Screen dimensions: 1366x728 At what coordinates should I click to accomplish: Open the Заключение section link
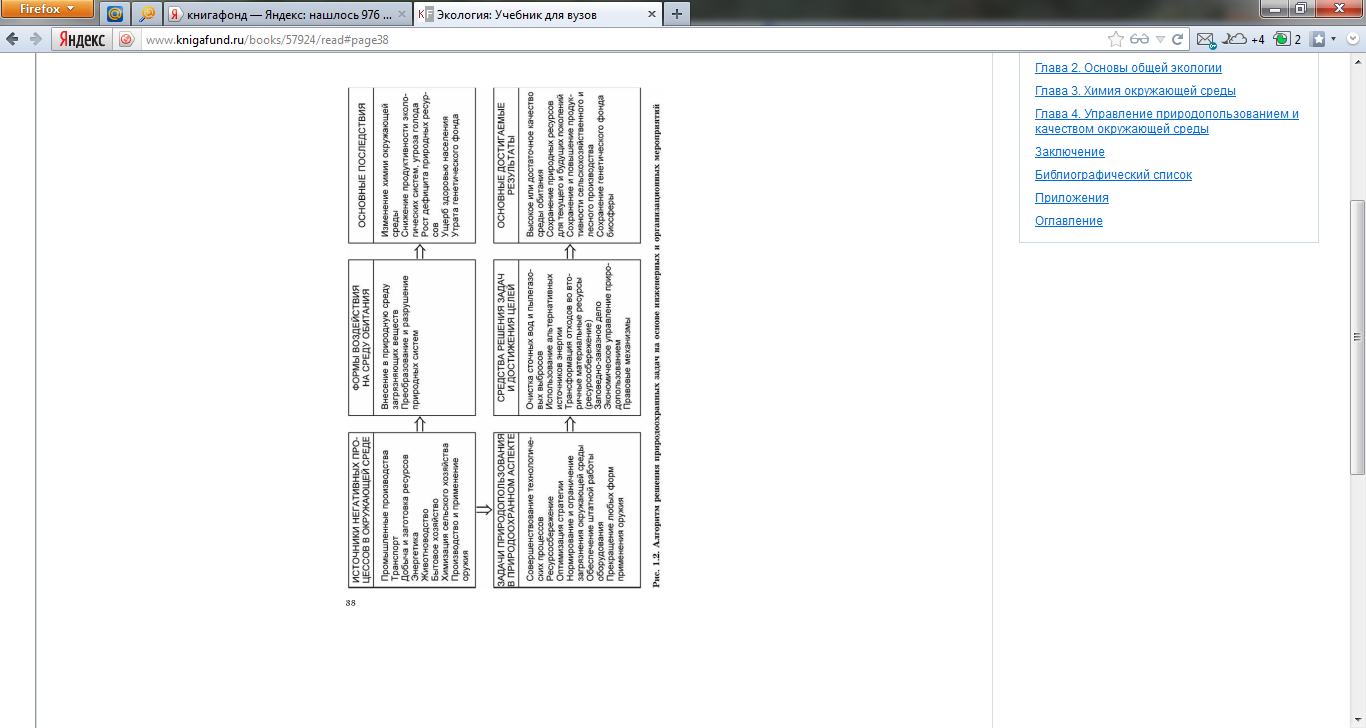1070,152
